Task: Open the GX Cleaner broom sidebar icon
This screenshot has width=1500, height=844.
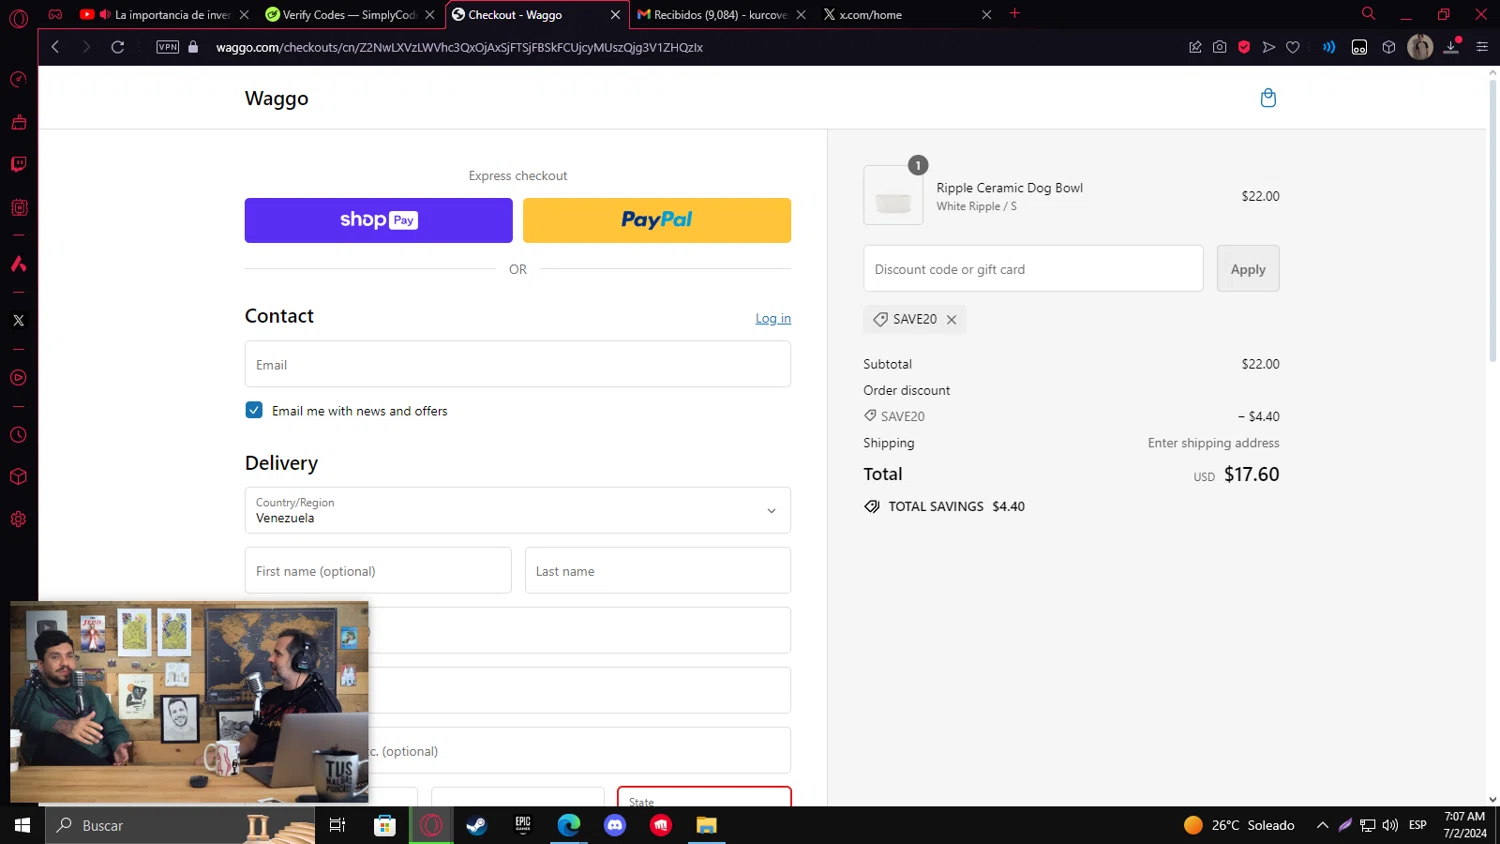Action: pyautogui.click(x=18, y=123)
